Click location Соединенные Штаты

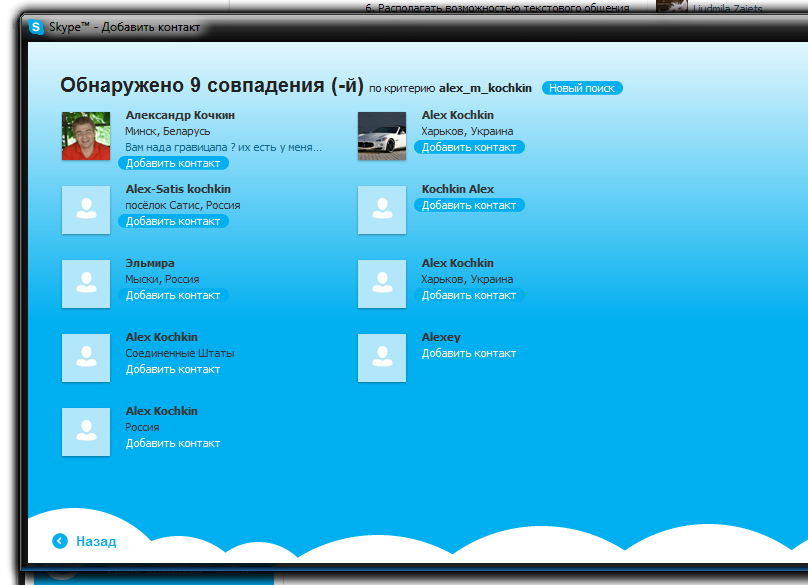coord(180,354)
